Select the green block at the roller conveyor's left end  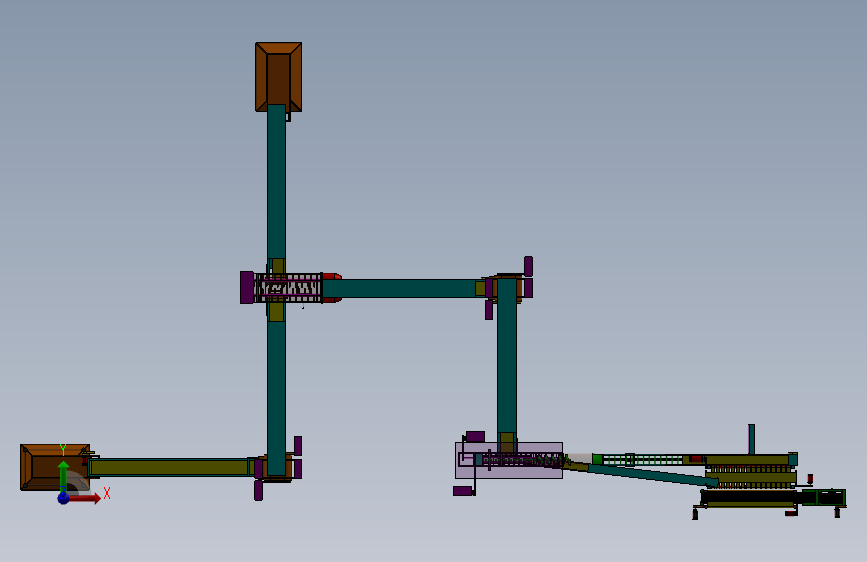597,459
